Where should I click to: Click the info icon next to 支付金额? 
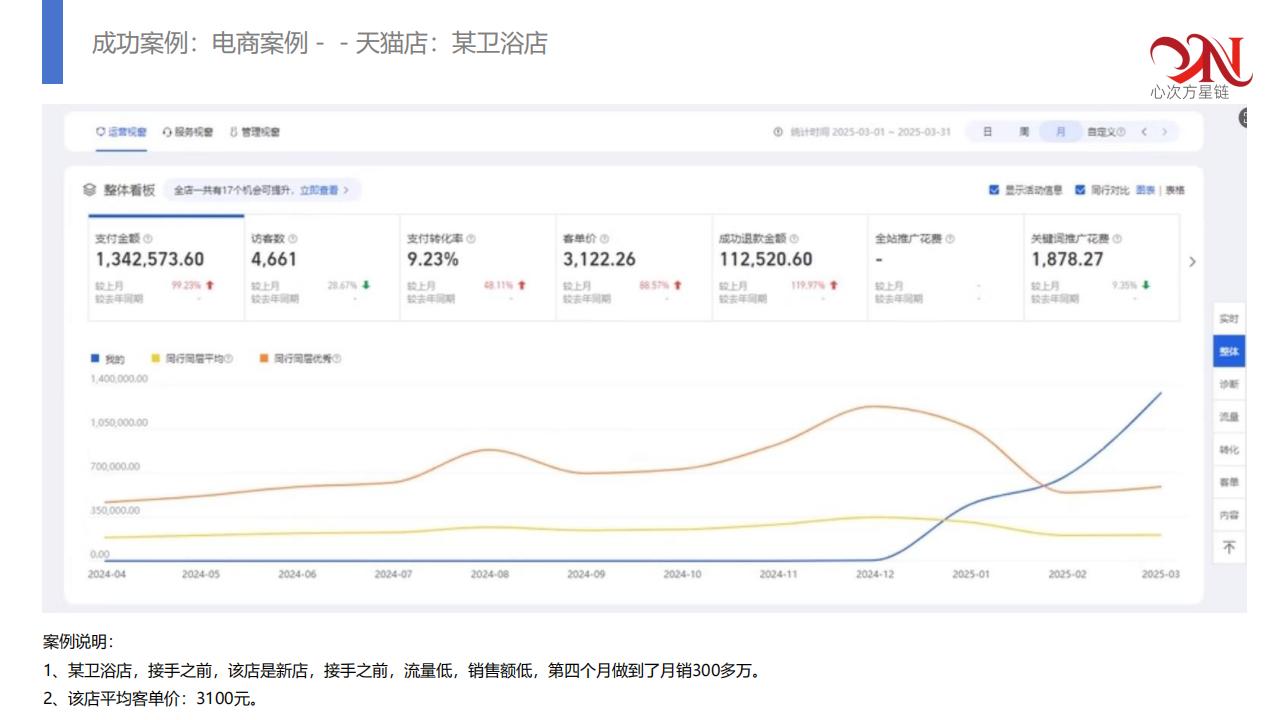coord(148,239)
